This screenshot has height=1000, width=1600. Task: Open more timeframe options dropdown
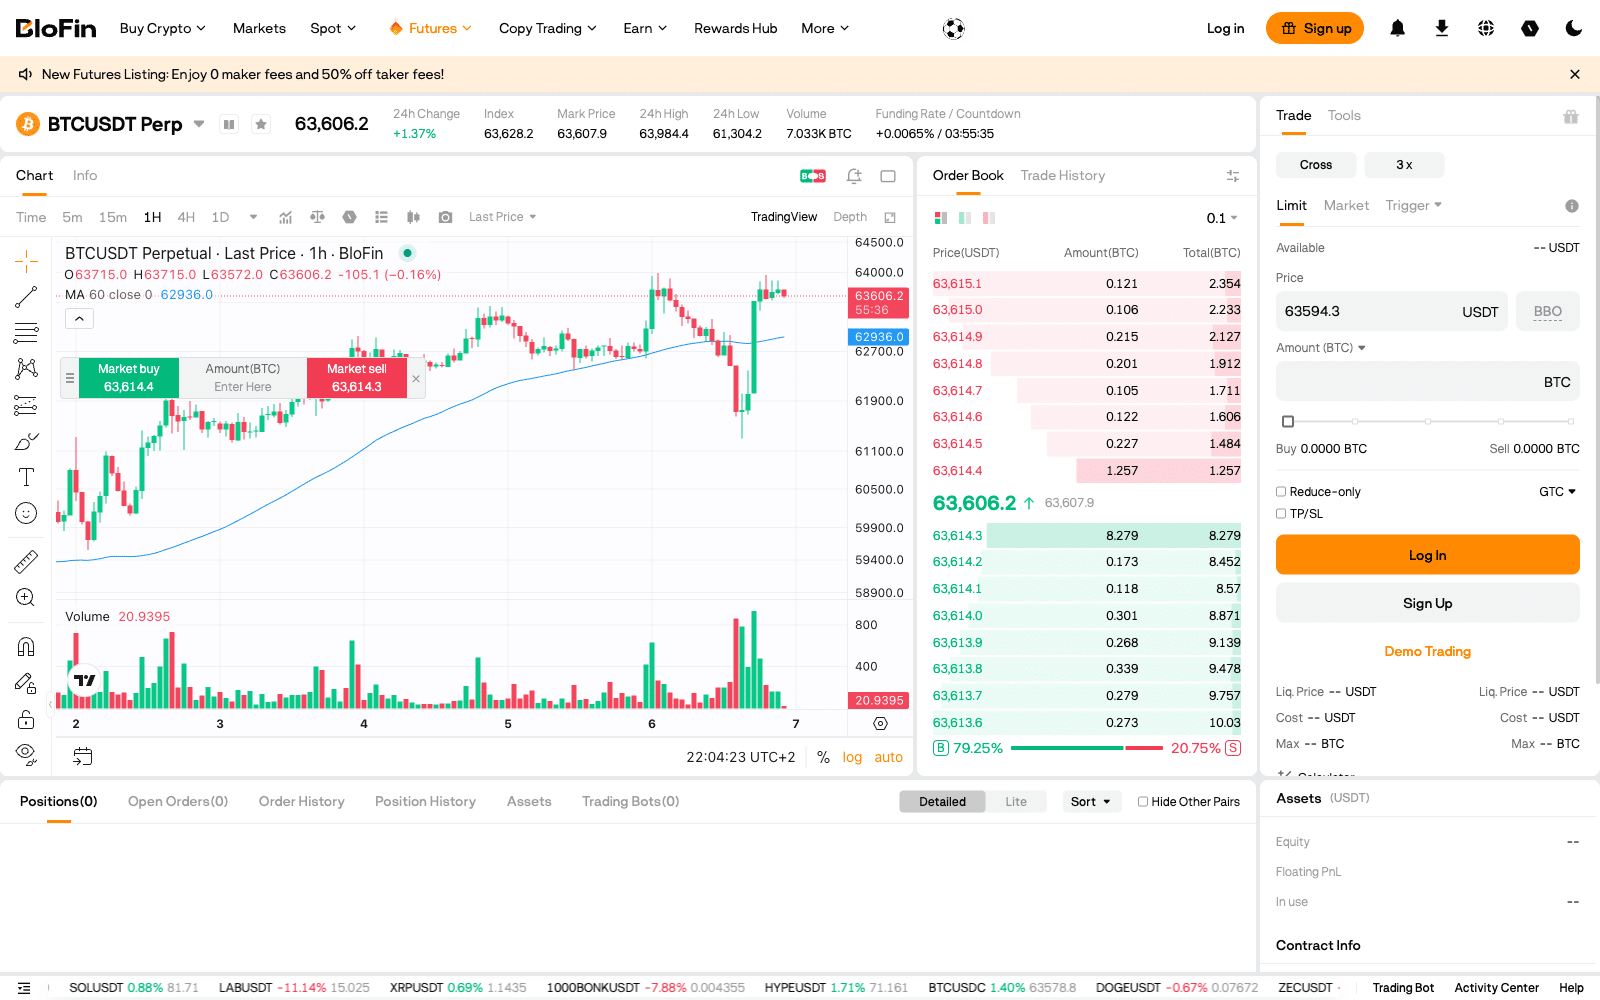[x=253, y=217]
